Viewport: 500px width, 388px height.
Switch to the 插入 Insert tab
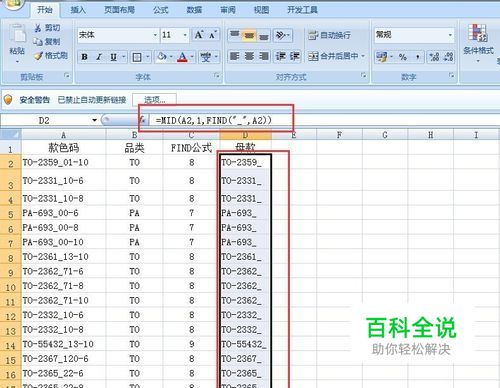[78, 10]
